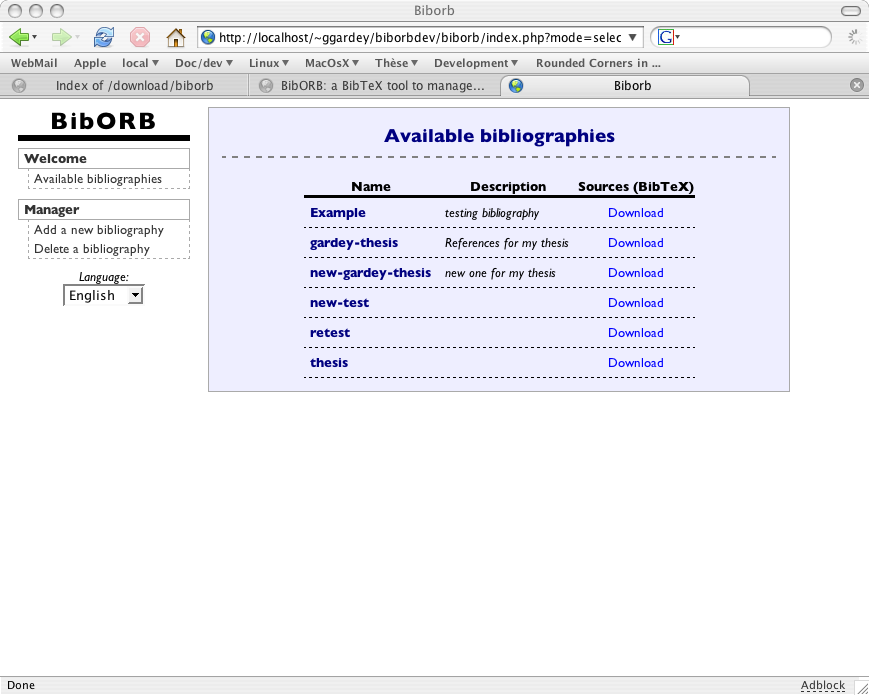Select Delete a bibliography in Manager
Image resolution: width=869 pixels, height=695 pixels.
(x=92, y=249)
